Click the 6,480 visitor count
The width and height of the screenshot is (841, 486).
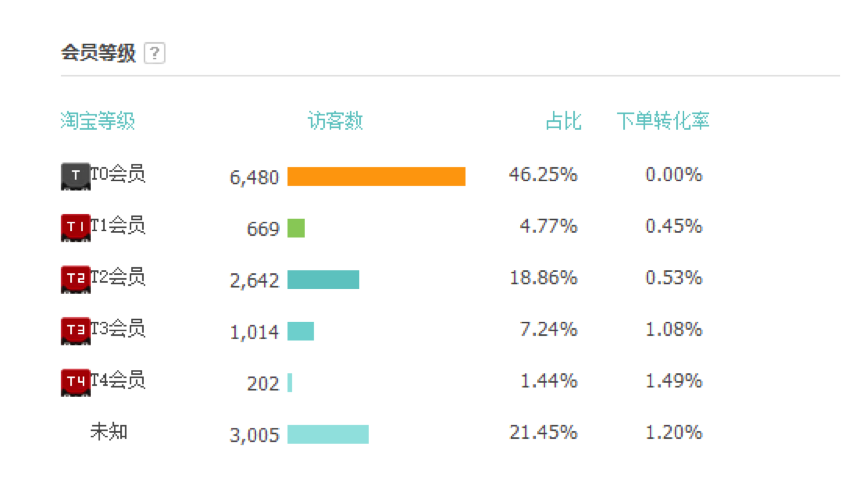click(254, 178)
